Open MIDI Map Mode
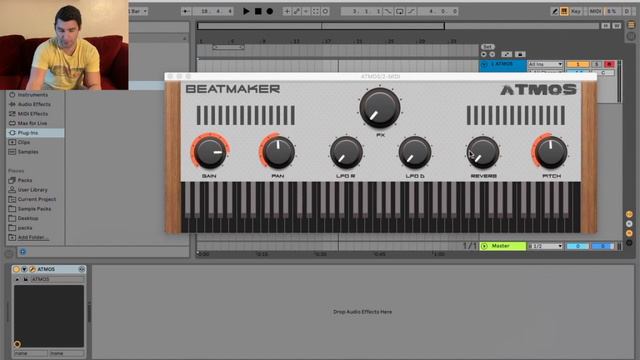Screen dimensions: 640x360 [x=596, y=11]
